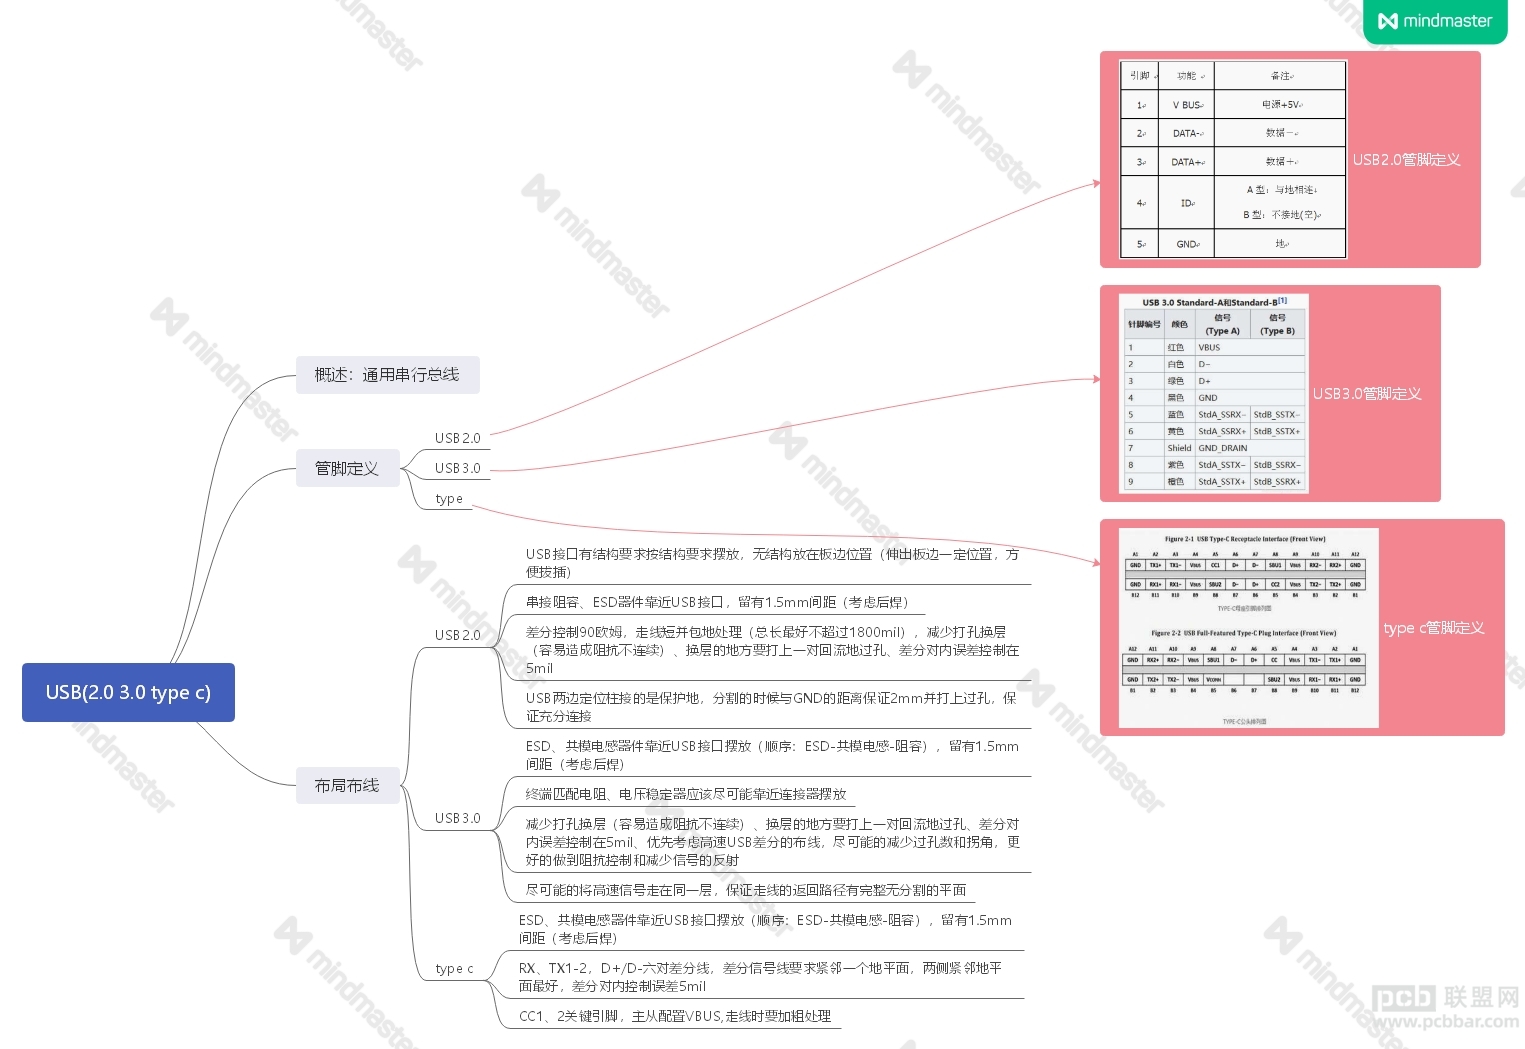This screenshot has width=1525, height=1049.
Task: Select text USB两边定位柱接的是保护地
Action: point(771,707)
